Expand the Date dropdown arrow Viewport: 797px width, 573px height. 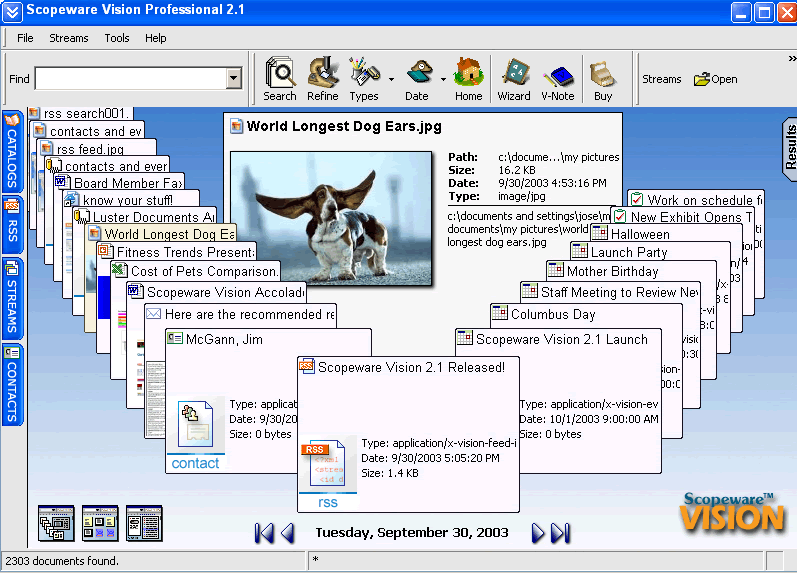click(x=443, y=79)
